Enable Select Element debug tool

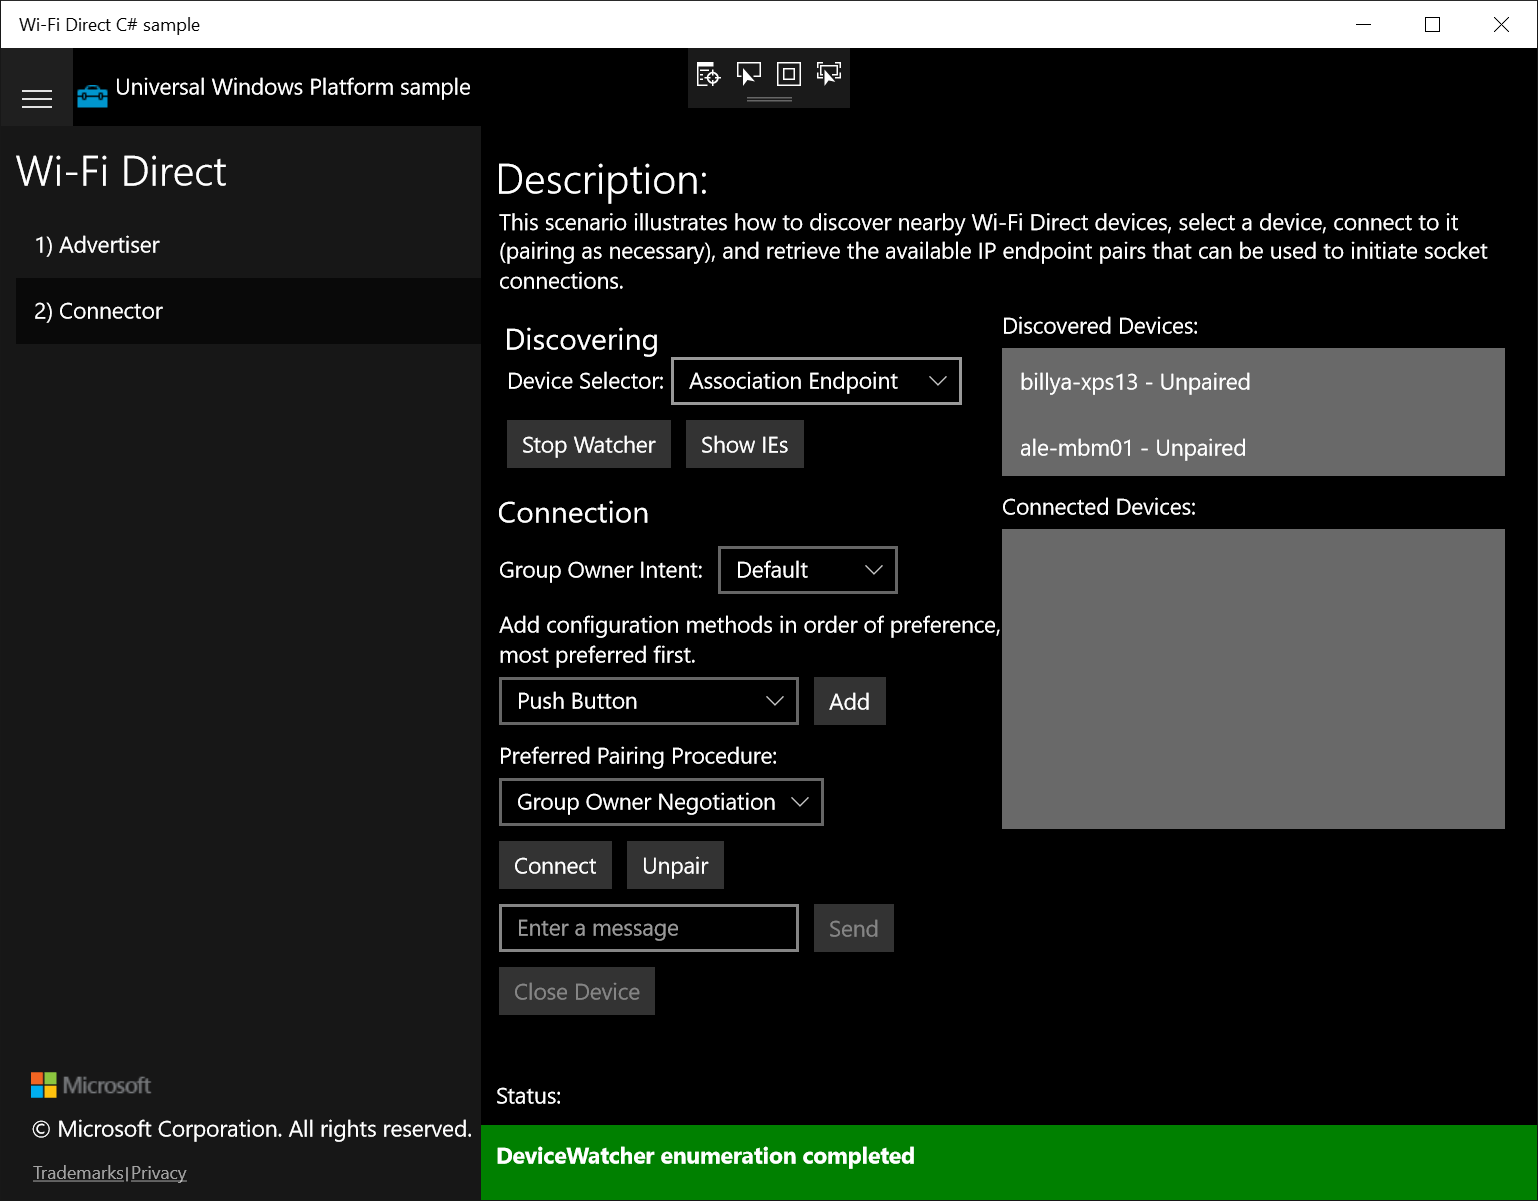pyautogui.click(x=748, y=74)
